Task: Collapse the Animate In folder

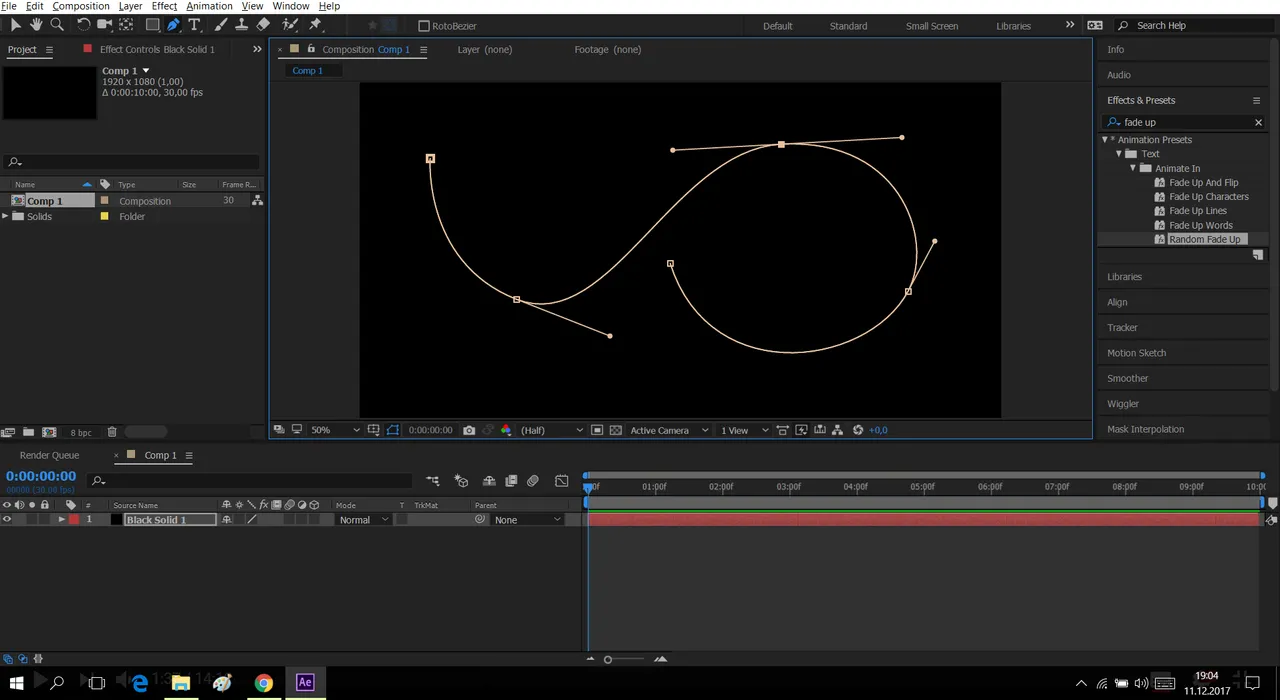Action: pyautogui.click(x=1134, y=168)
